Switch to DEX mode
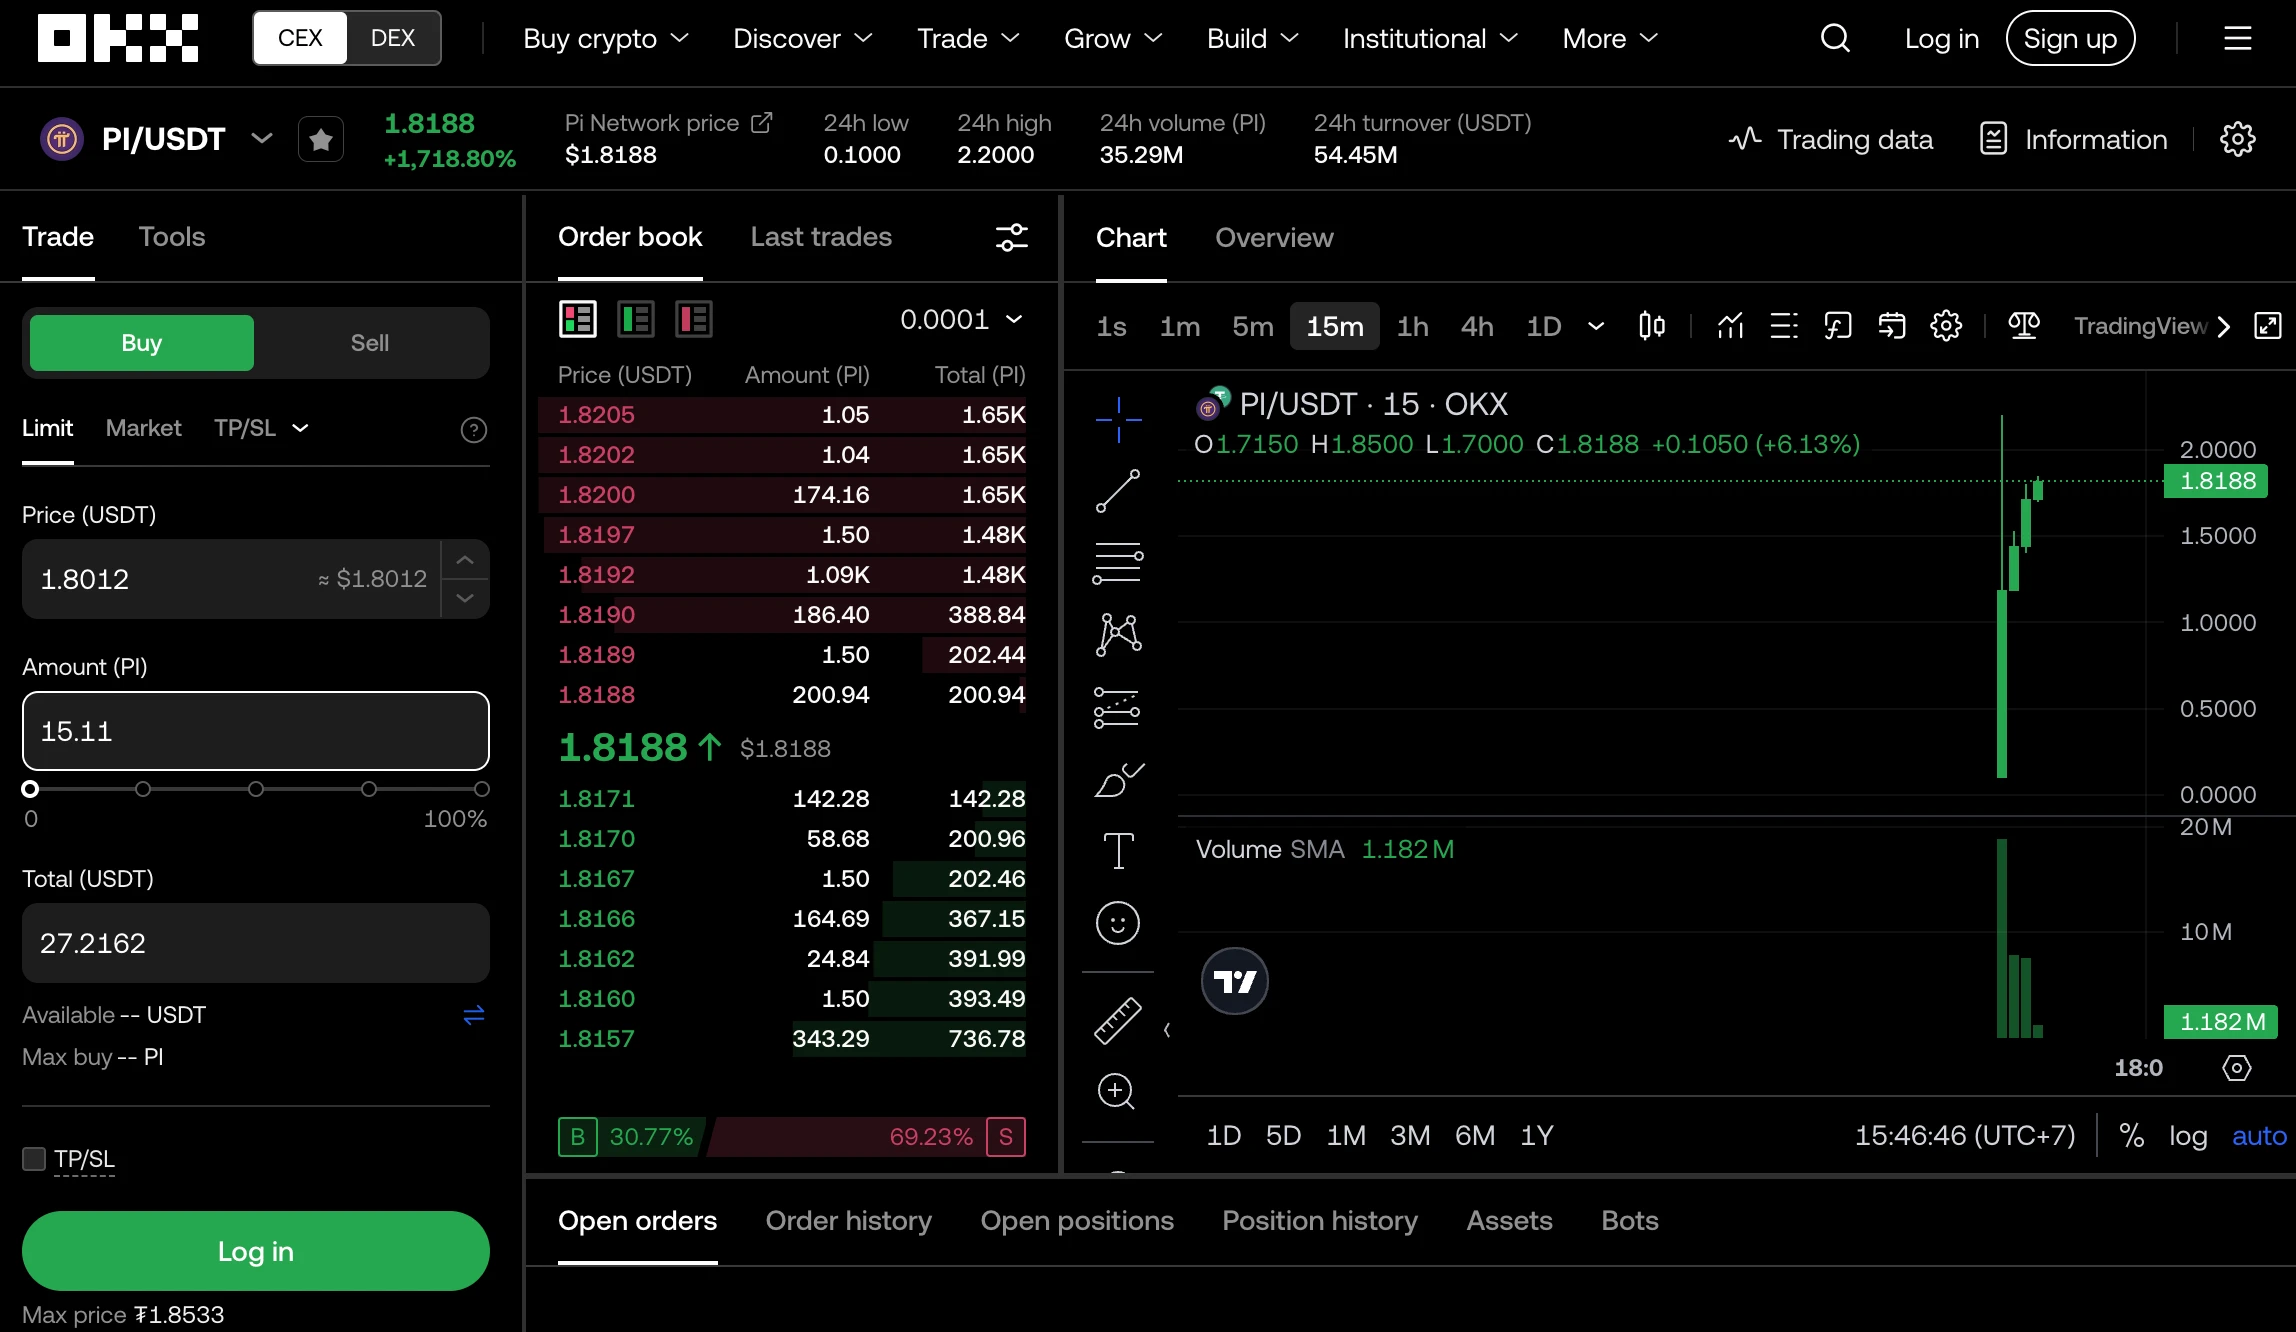Screen dimensions: 2296x1332 pos(393,38)
